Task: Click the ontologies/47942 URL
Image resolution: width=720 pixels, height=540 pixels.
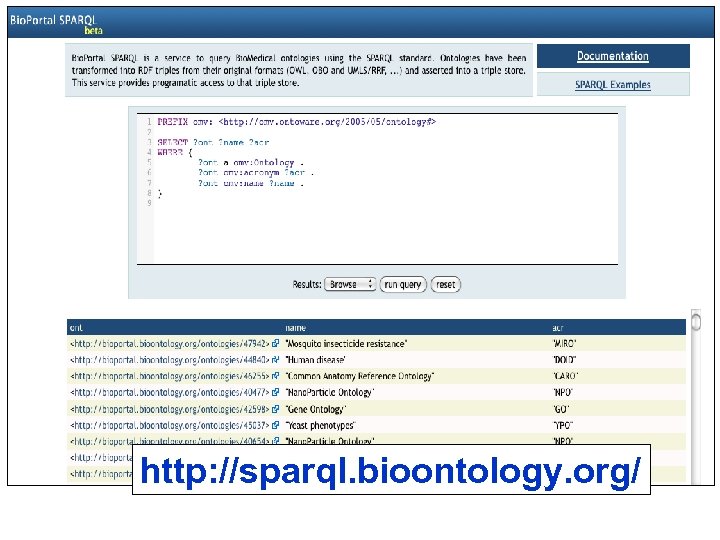Action: click(169, 343)
